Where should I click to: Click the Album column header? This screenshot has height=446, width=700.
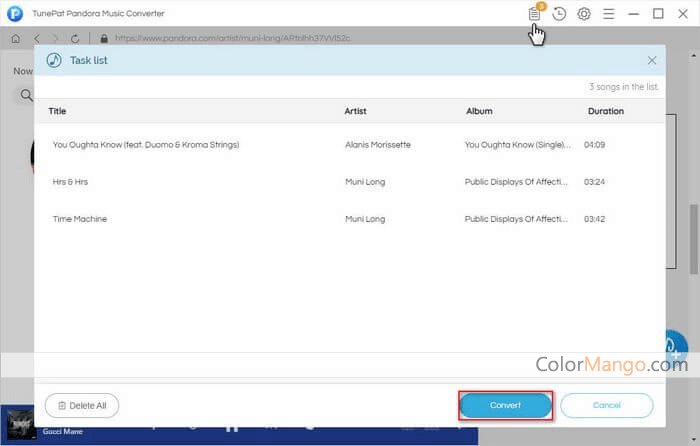click(x=479, y=111)
